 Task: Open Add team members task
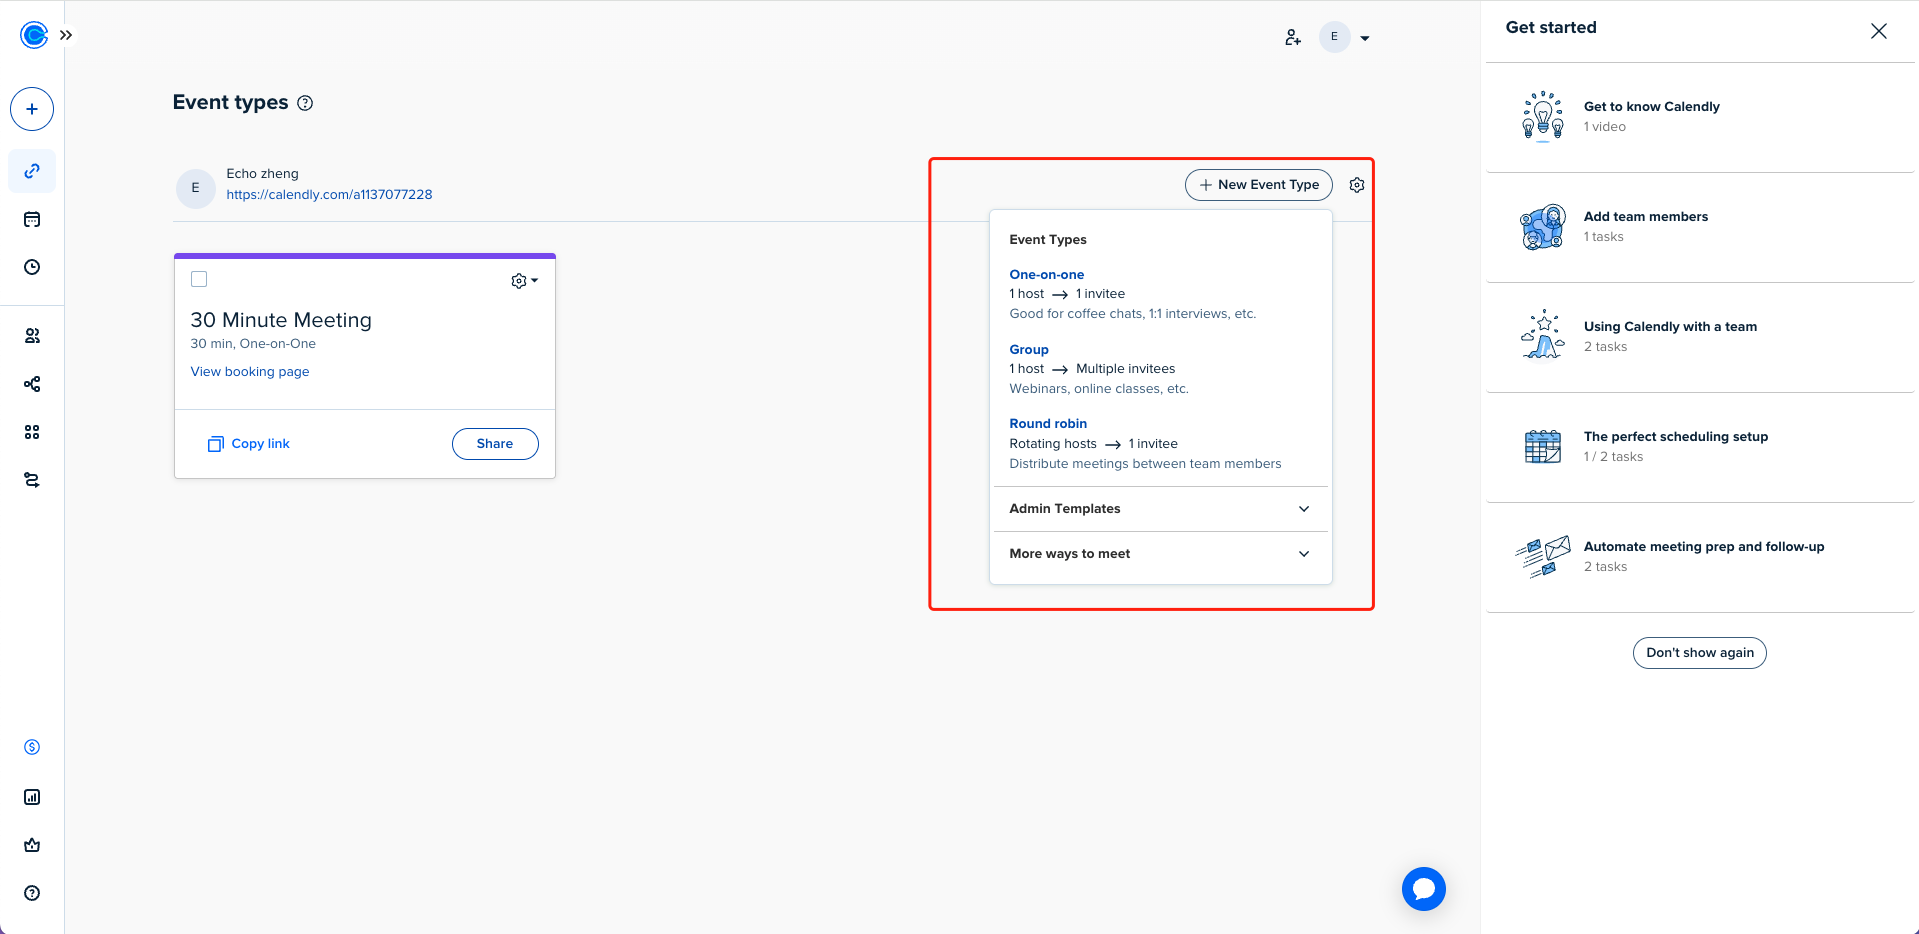pyautogui.click(x=1700, y=227)
